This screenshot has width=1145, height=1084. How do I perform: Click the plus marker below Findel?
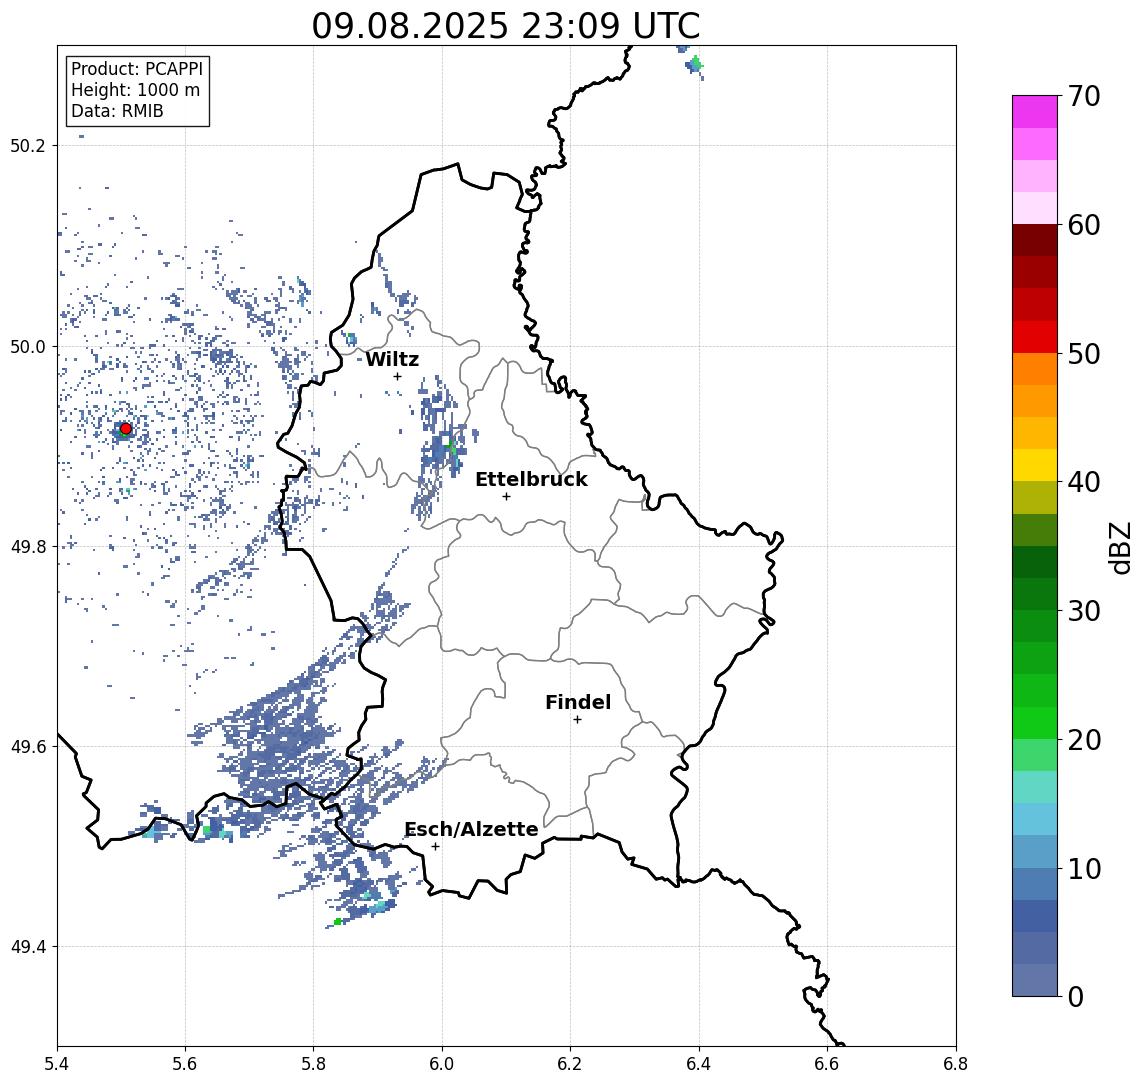[x=577, y=720]
